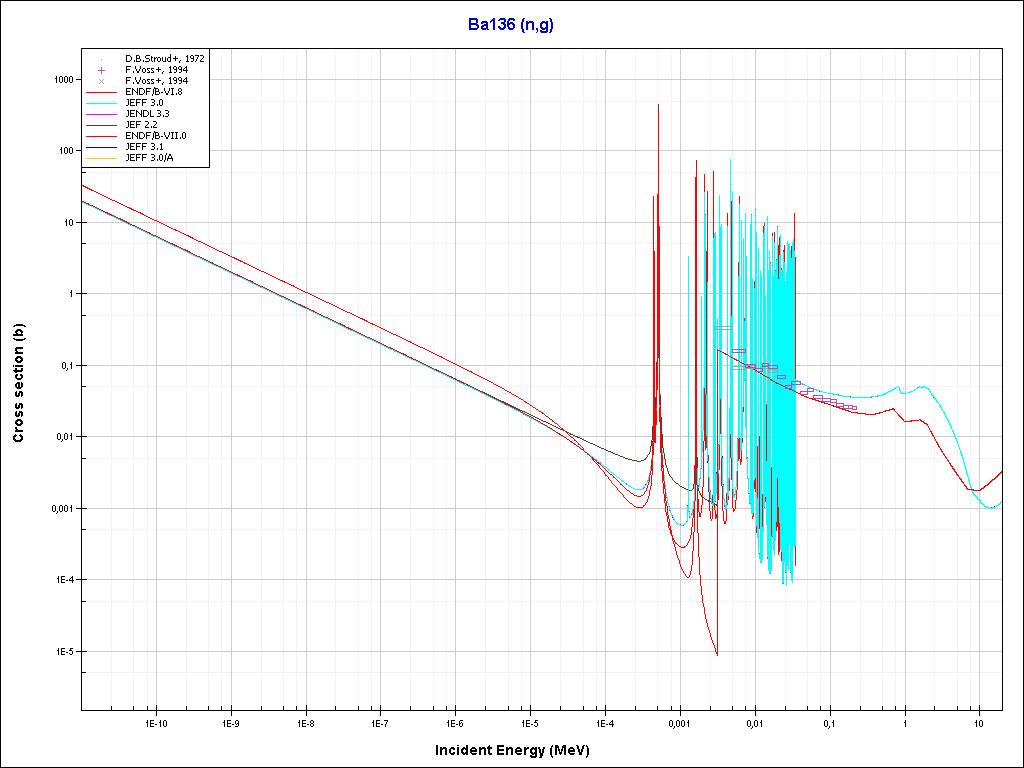Select the ENDF/B-VI.8 red line sample

pyautogui.click(x=102, y=92)
